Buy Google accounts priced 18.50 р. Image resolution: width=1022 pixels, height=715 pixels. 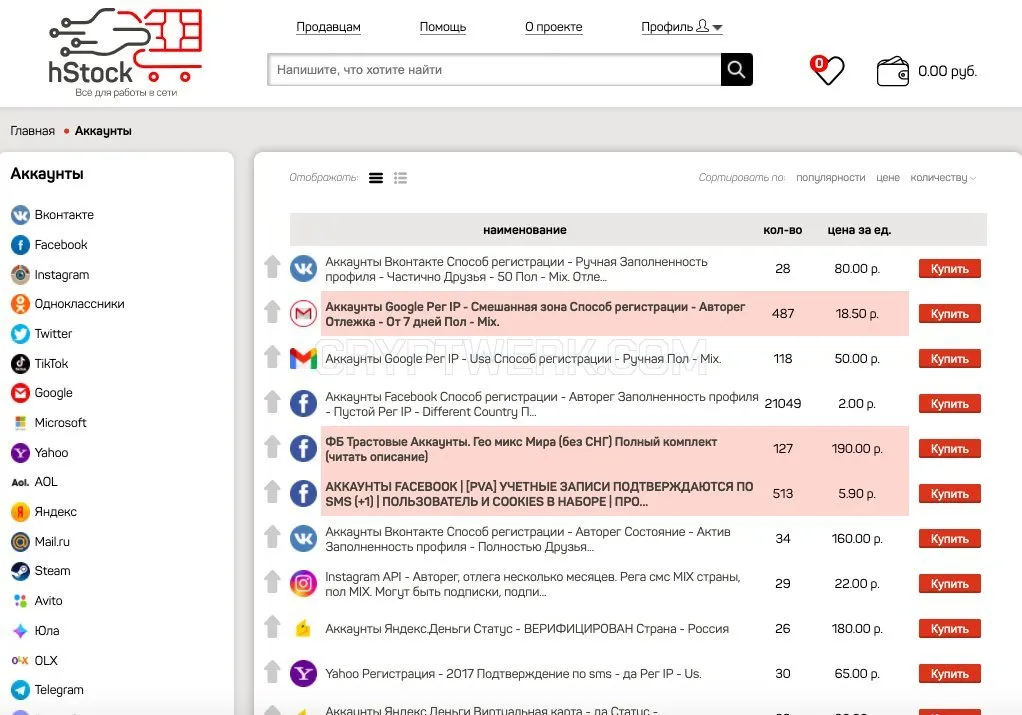point(950,314)
